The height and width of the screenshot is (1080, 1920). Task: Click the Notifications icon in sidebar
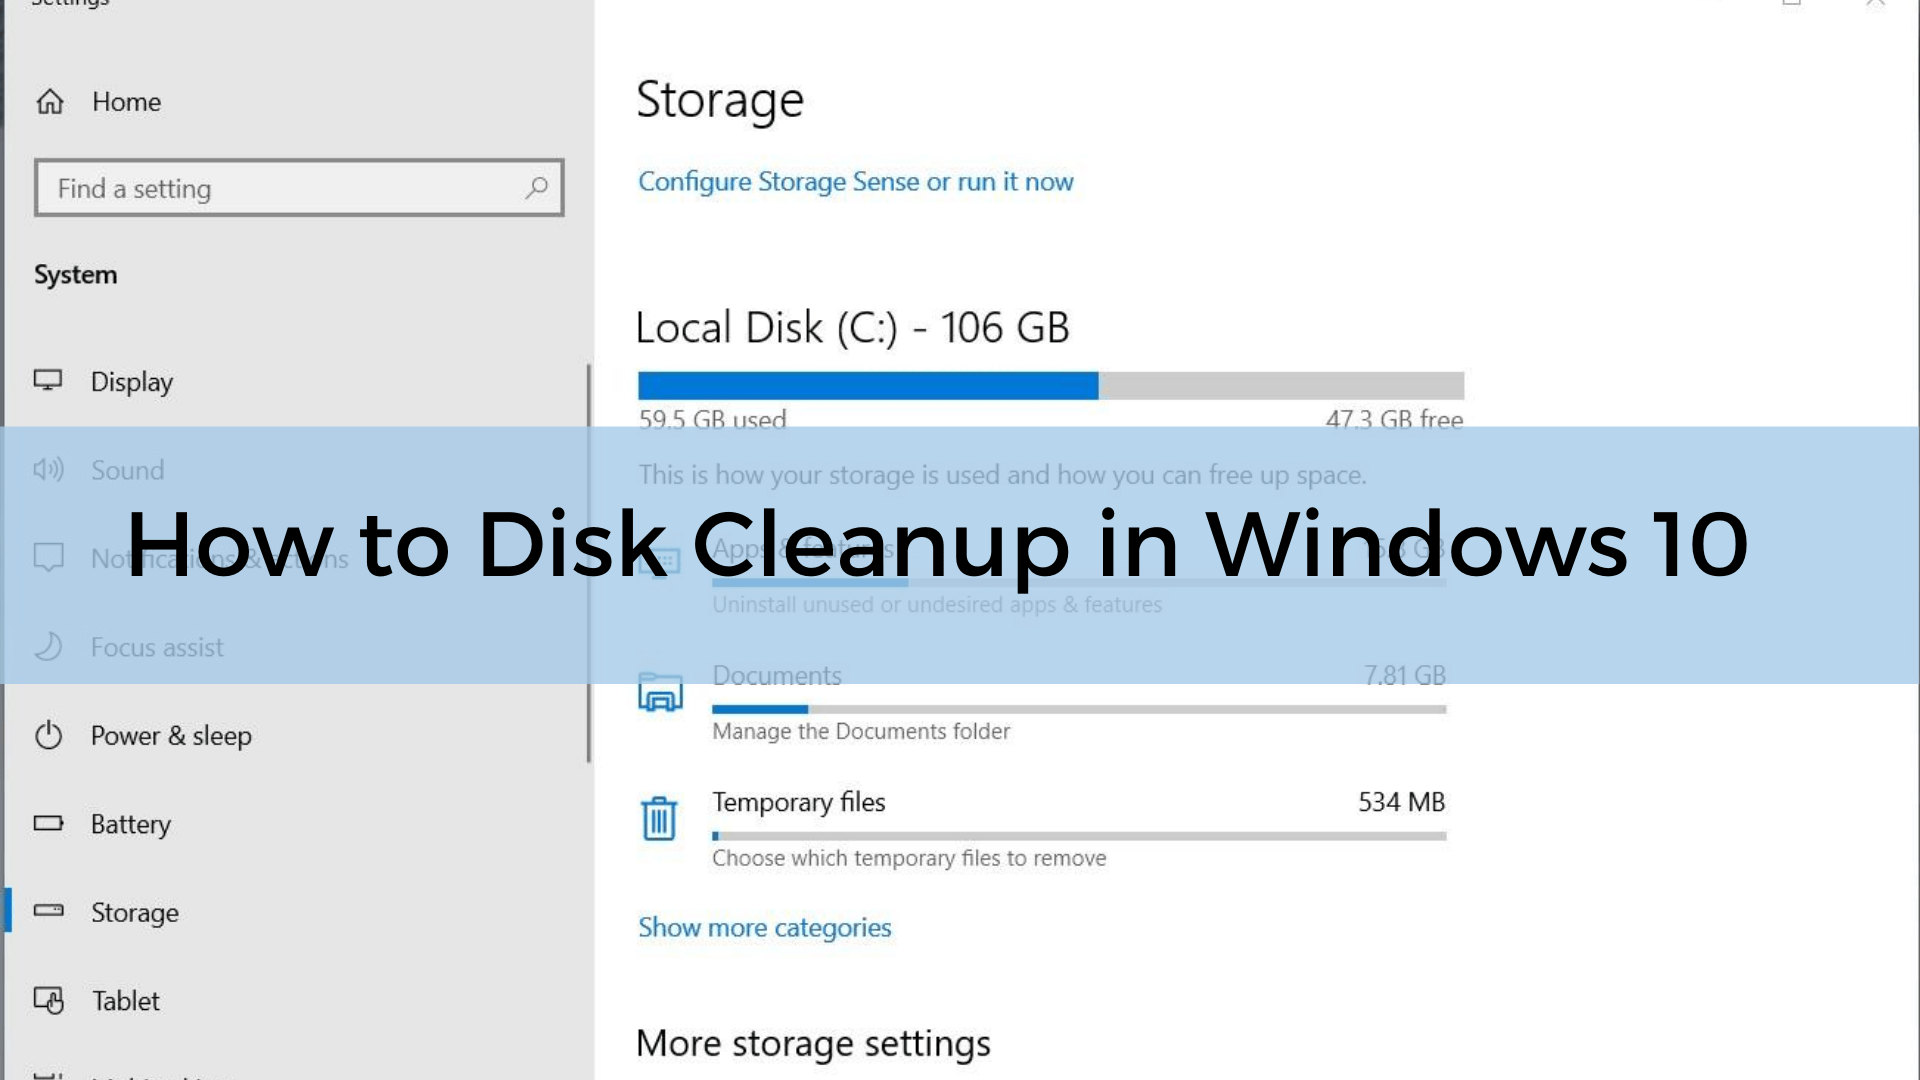point(47,556)
